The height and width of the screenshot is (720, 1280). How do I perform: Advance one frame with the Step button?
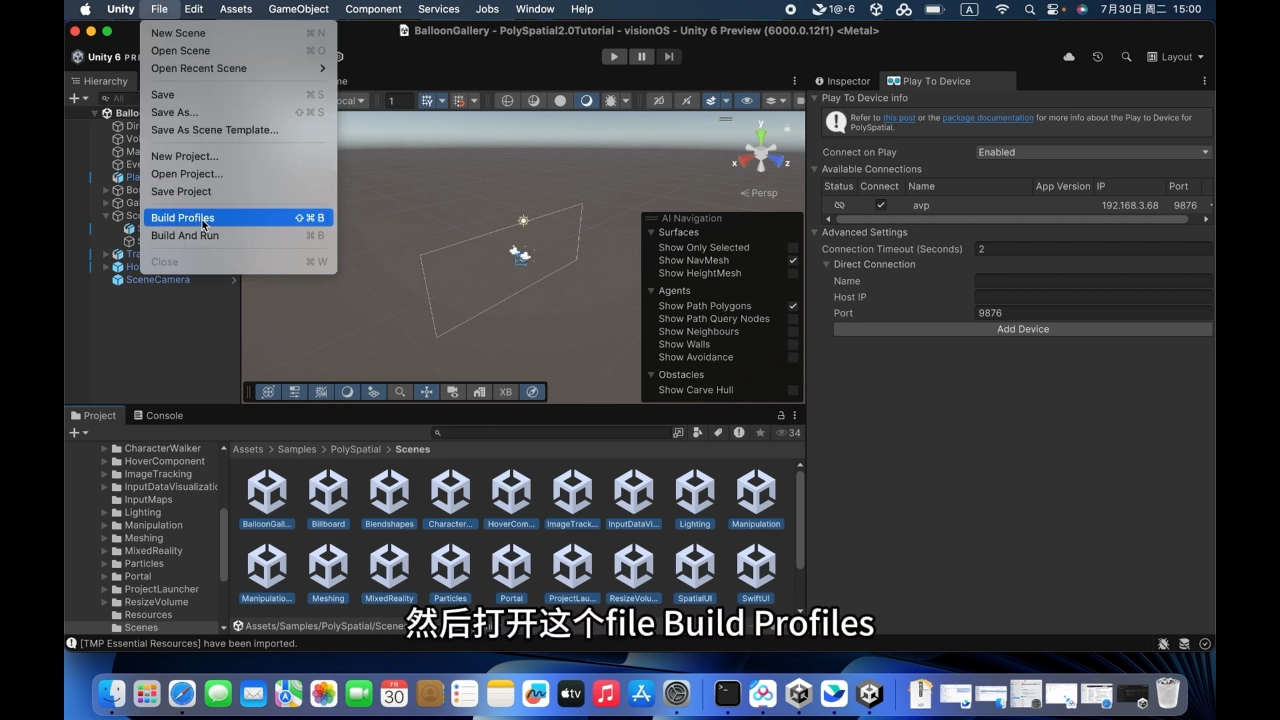pos(669,57)
